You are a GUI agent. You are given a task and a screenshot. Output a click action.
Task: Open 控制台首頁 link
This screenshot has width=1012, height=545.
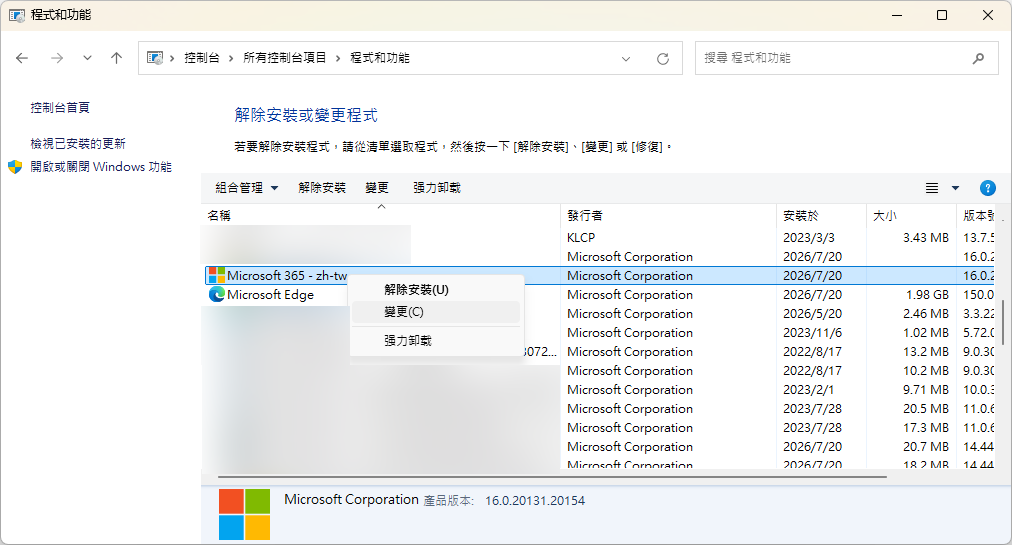60,108
